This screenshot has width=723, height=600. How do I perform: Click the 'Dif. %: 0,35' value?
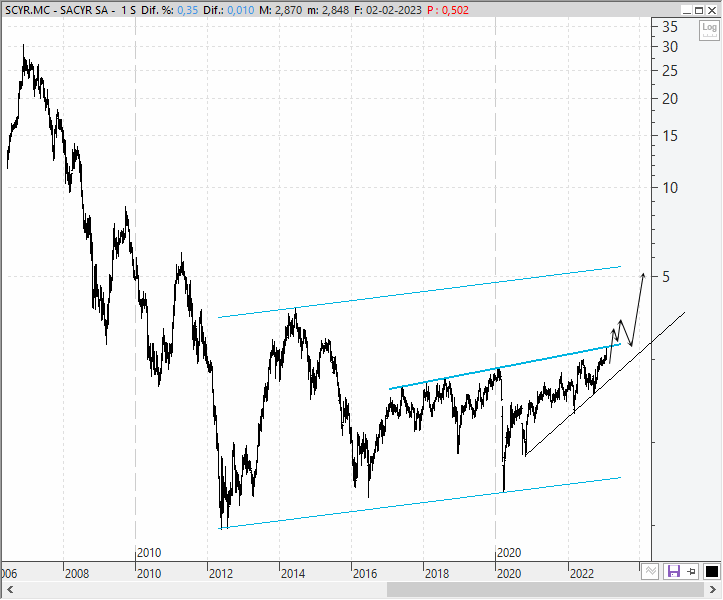coord(169,10)
